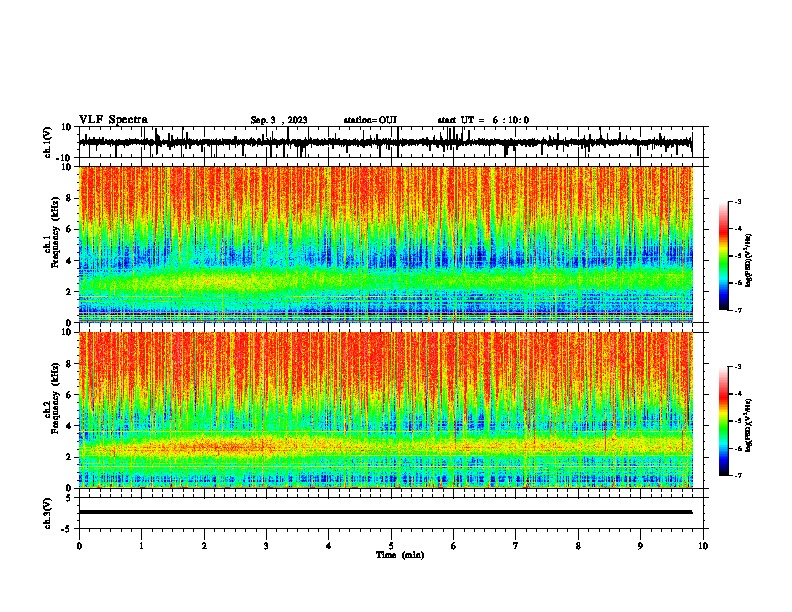Click the ch.1 colorbar 'log(PSD)' label
792x612 pixels.
coord(748,261)
